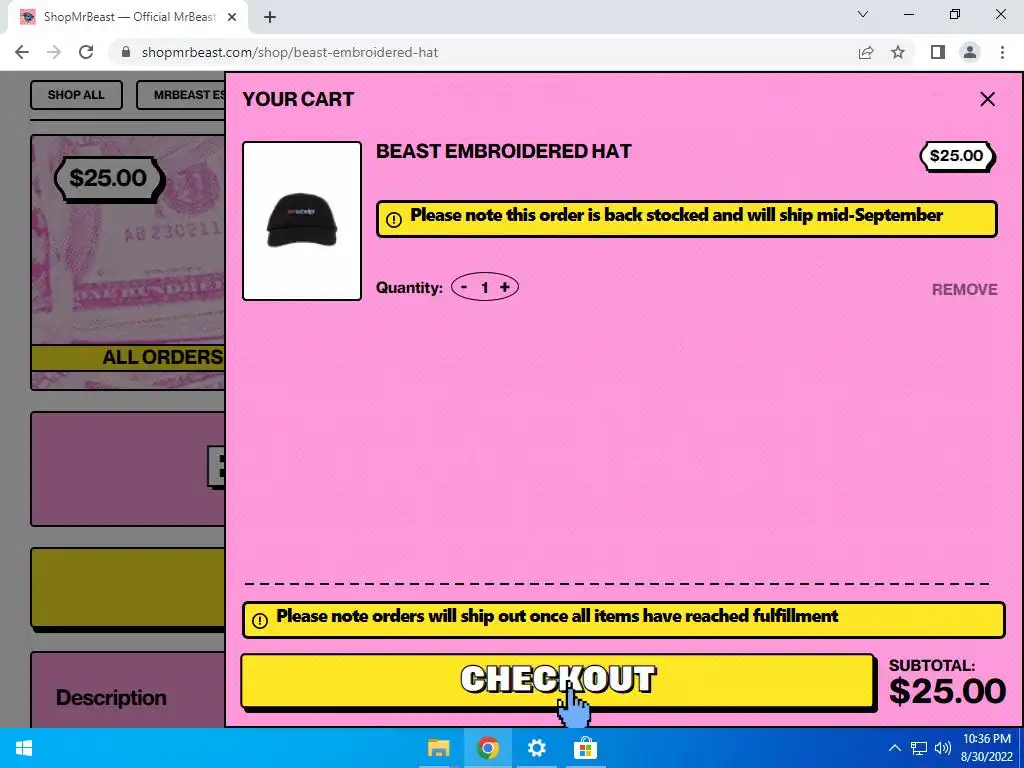
Task: Open the volume tray icon
Action: (943, 748)
